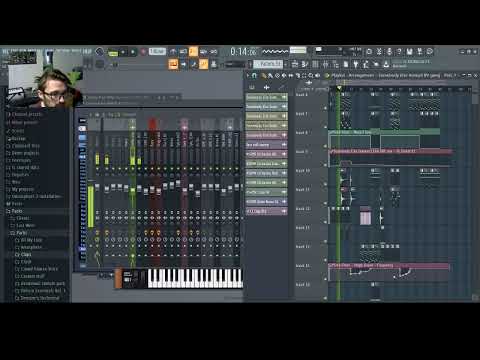Click the Stop transport button

click(133, 52)
